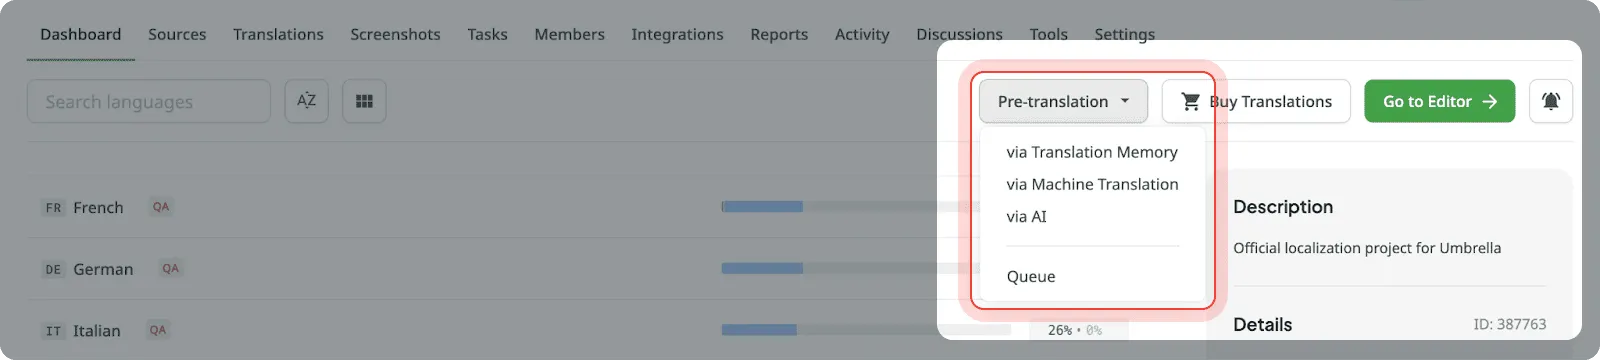Switch to the Screenshots tab

tap(395, 34)
